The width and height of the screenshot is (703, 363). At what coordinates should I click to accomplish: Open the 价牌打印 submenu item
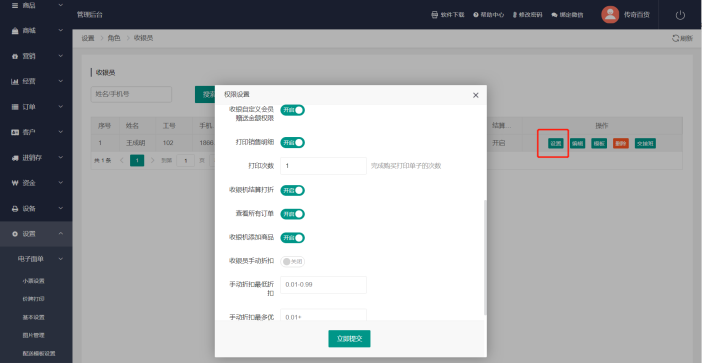[x=34, y=299]
